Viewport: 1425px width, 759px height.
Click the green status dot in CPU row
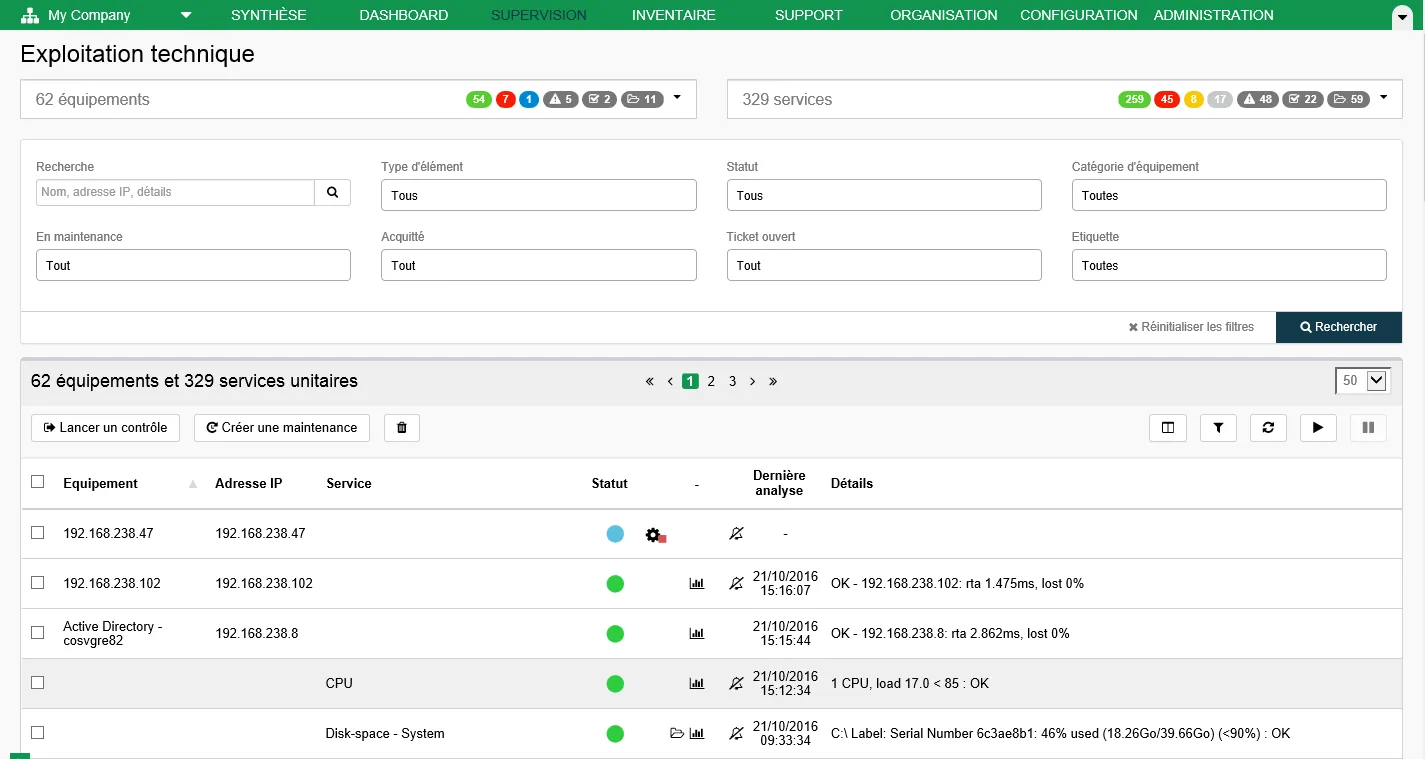click(615, 684)
